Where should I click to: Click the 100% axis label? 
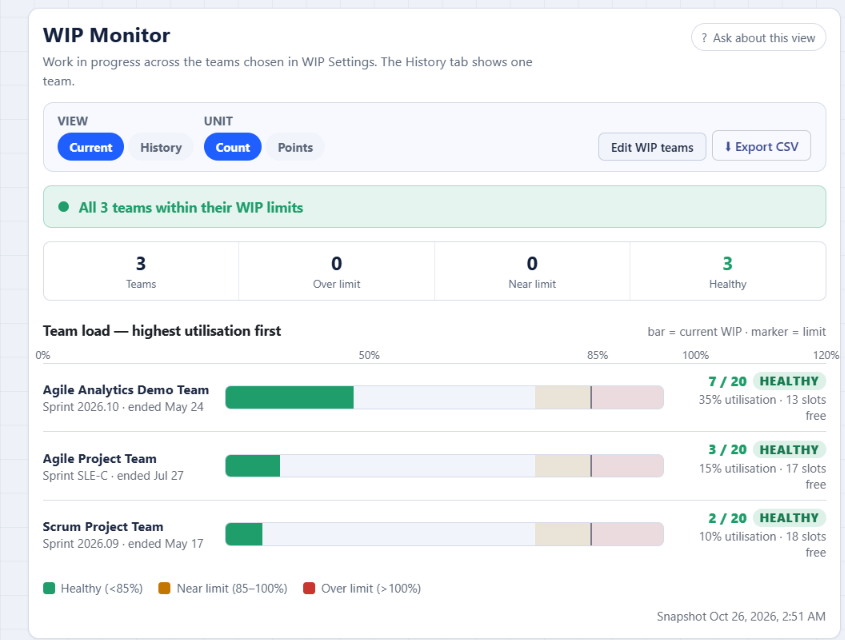pos(696,356)
